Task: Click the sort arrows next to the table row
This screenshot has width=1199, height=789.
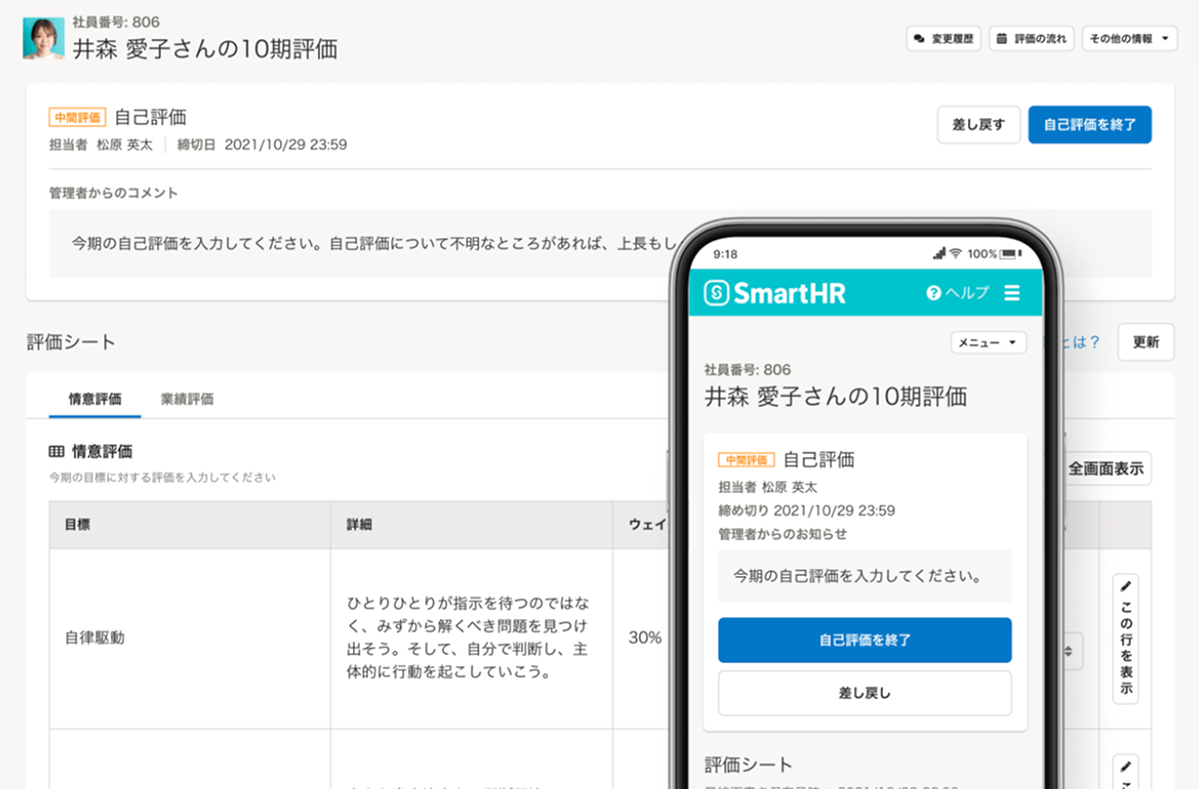Action: (x=1068, y=650)
